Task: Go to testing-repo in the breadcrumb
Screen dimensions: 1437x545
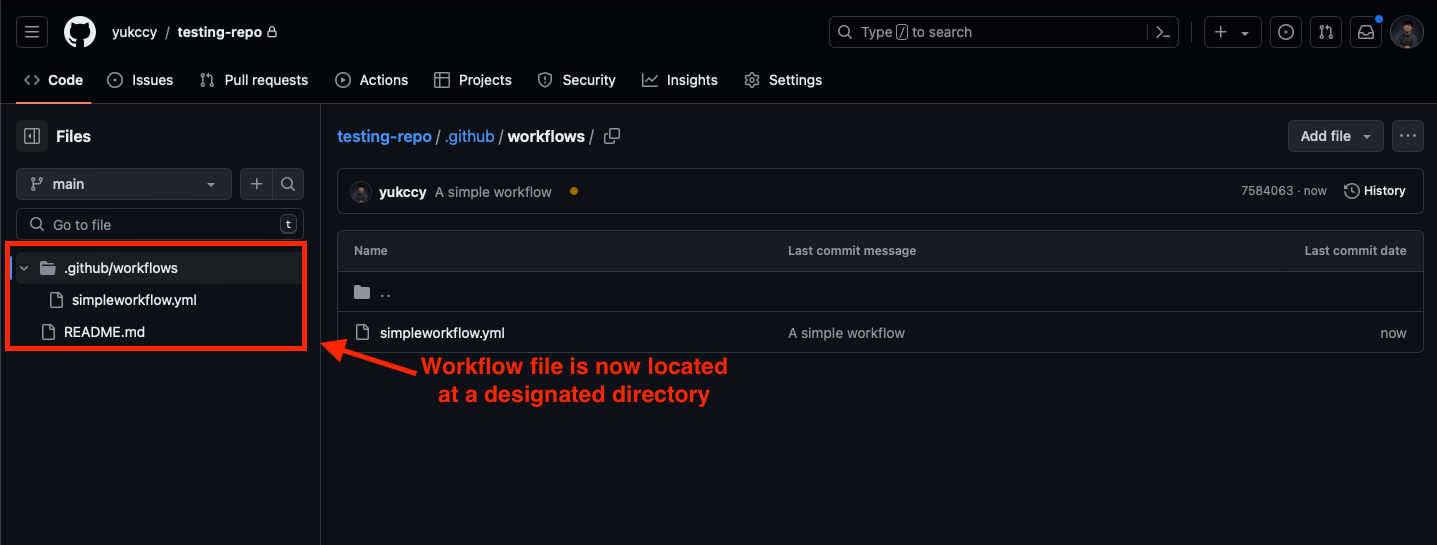Action: [x=384, y=136]
